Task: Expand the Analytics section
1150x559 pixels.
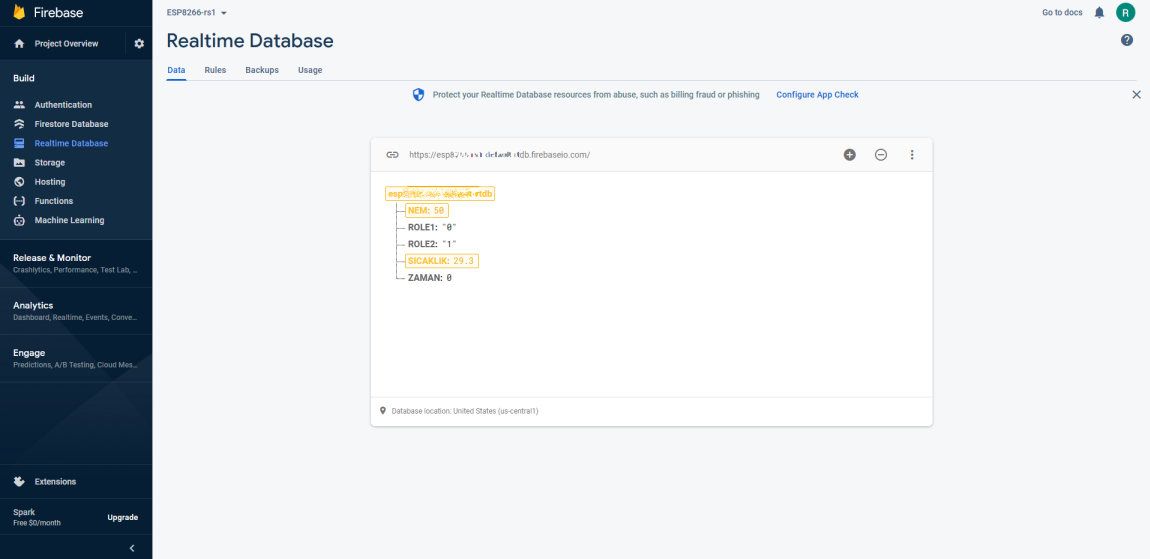Action: (x=76, y=311)
